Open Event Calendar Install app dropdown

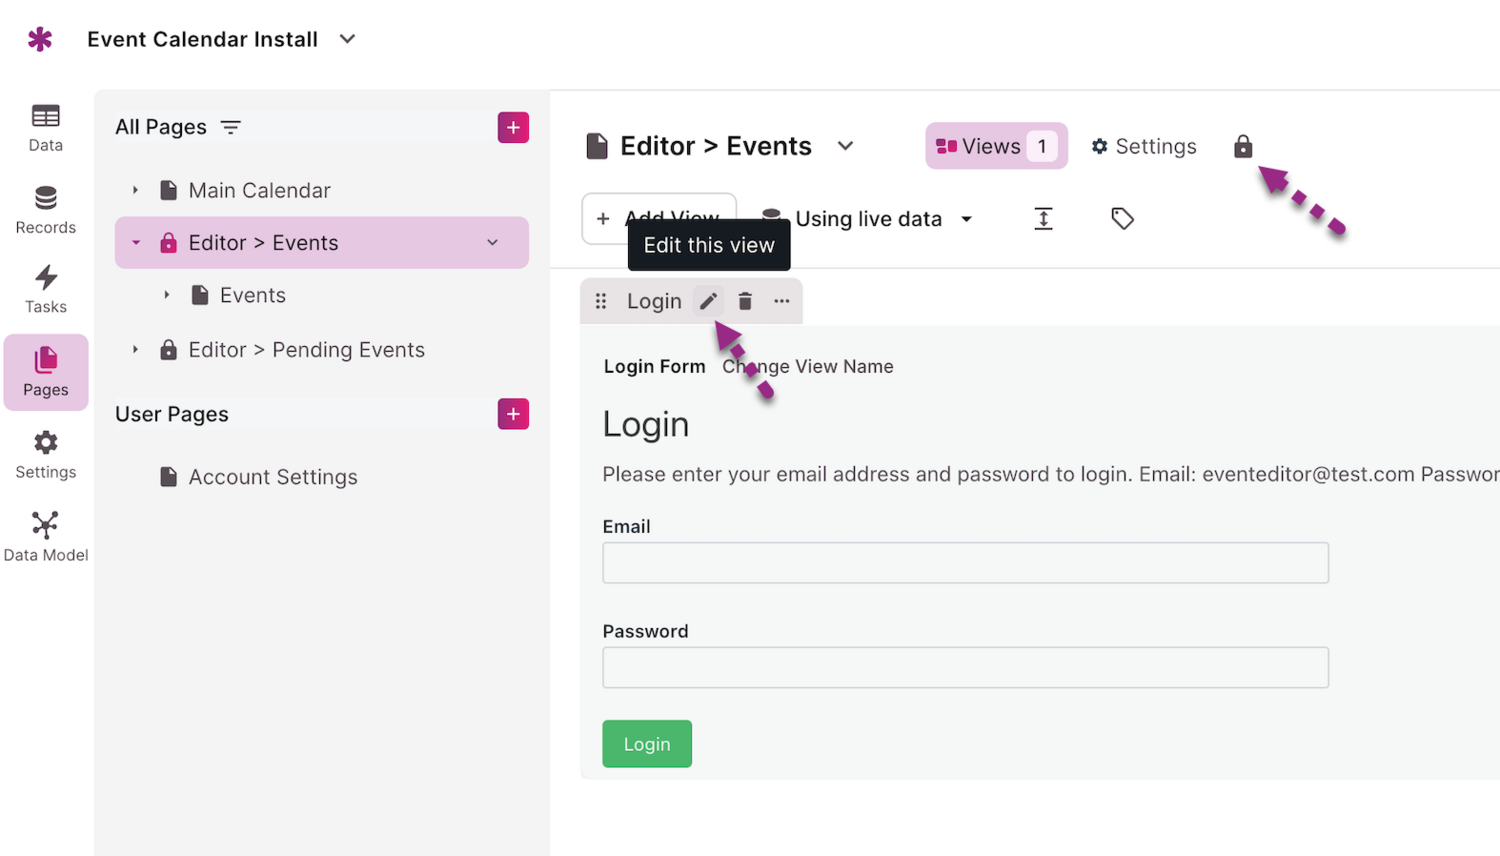pos(347,40)
